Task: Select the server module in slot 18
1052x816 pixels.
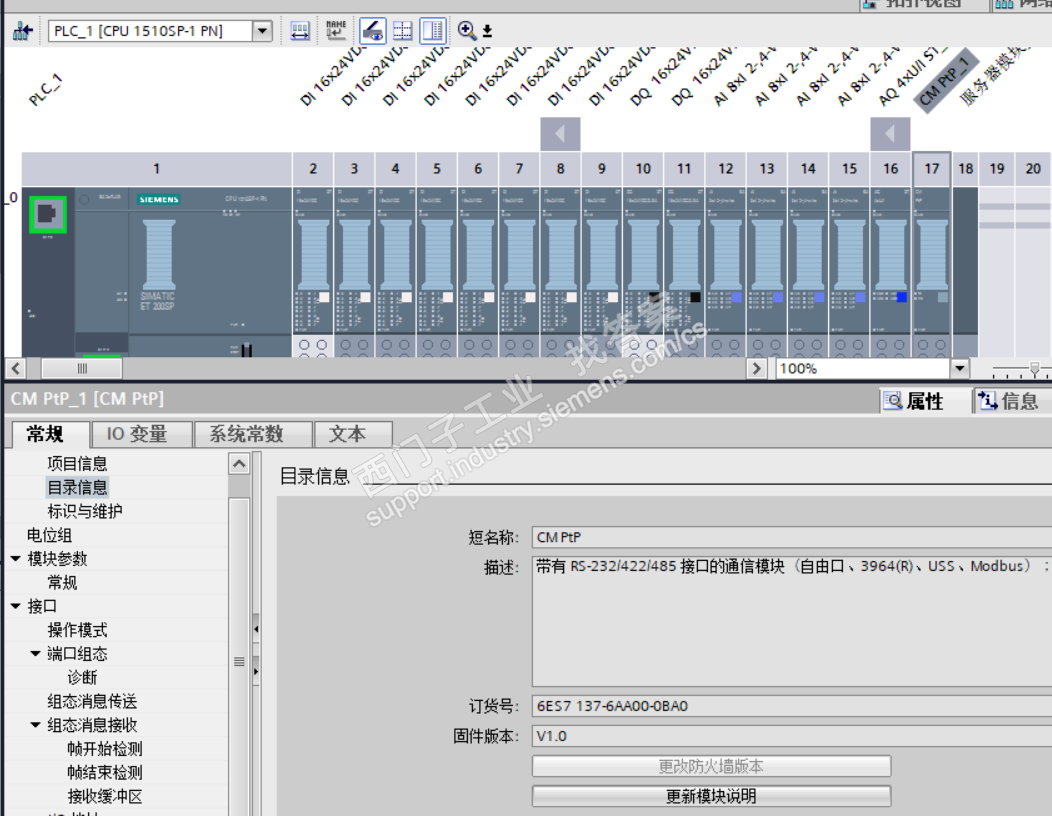Action: (965, 272)
